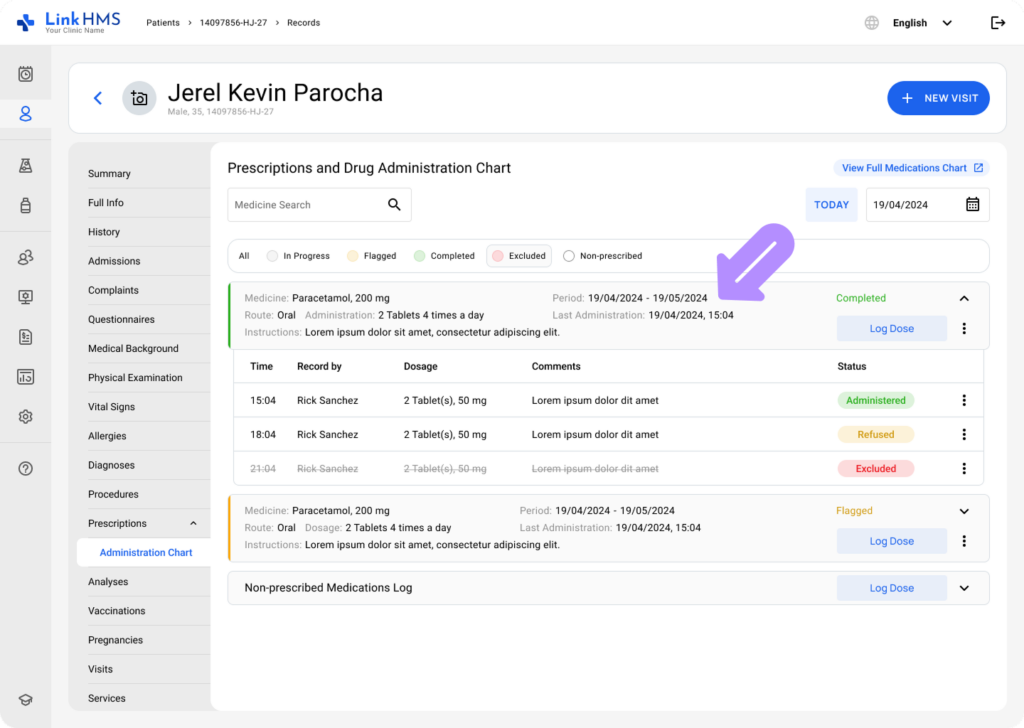Screen dimensions: 1024x728
Task: Click Log Dose on Non-prescribed Medications Log
Action: [891, 588]
